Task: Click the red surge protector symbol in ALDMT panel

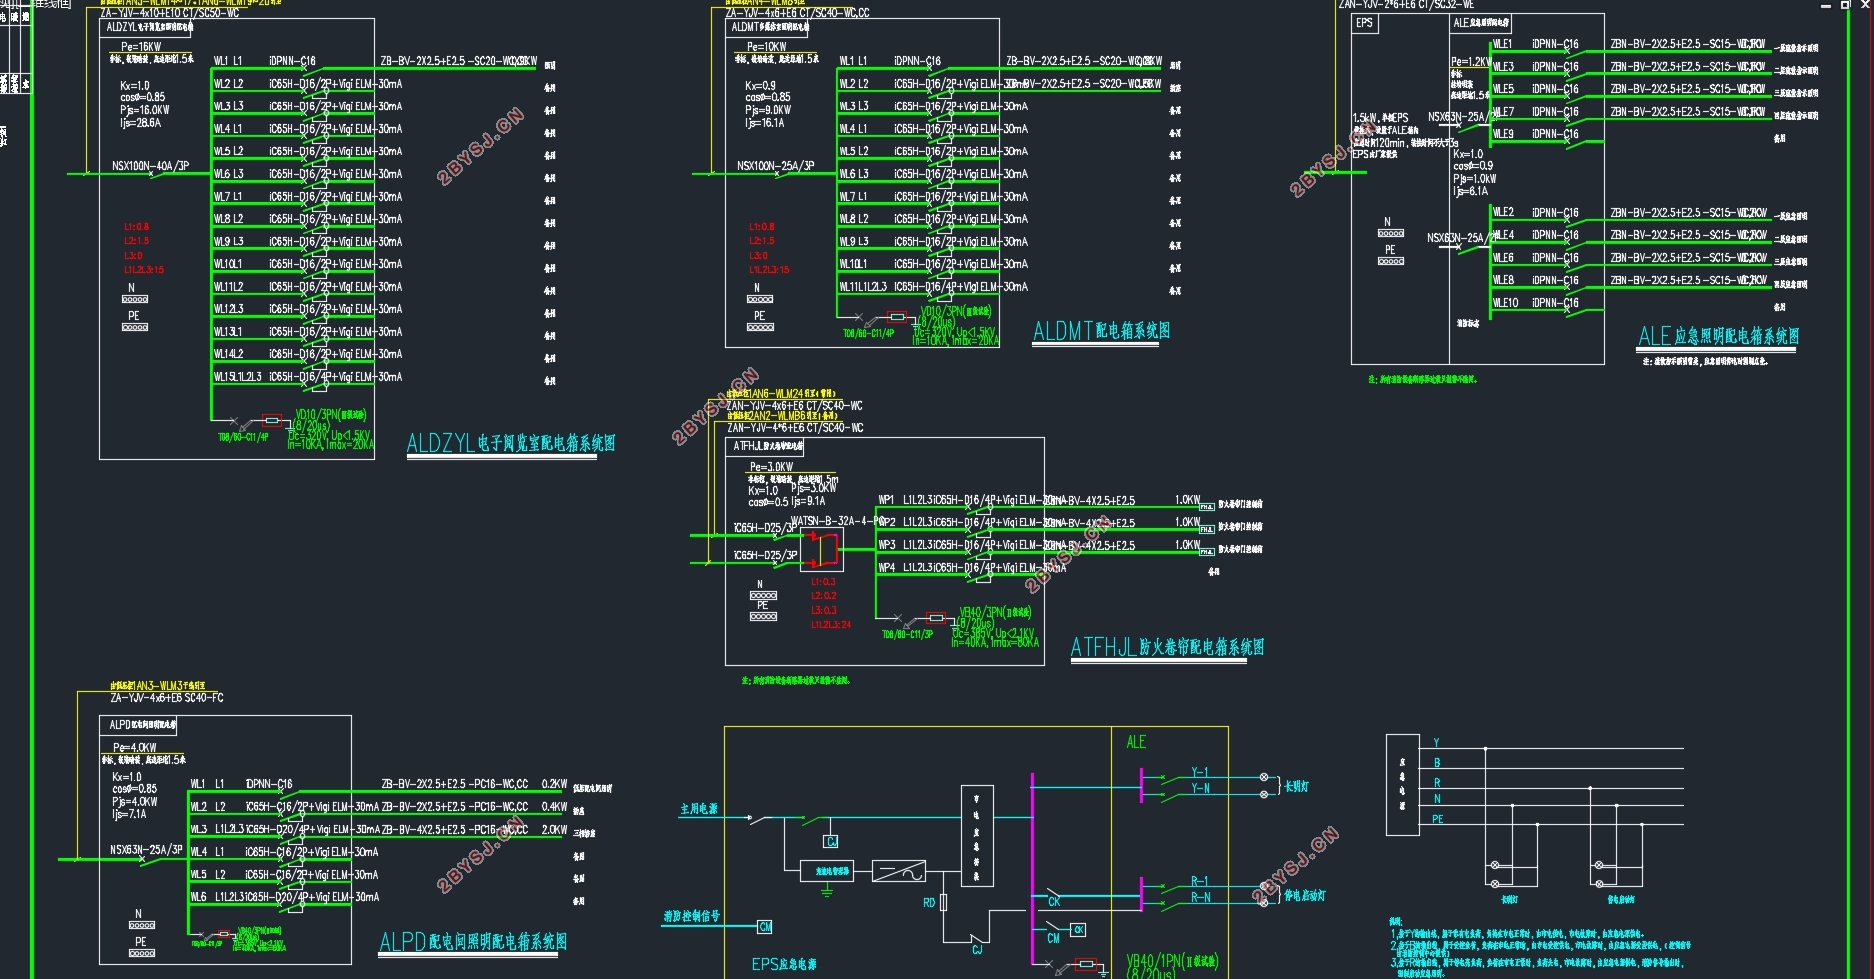Action: click(x=897, y=318)
